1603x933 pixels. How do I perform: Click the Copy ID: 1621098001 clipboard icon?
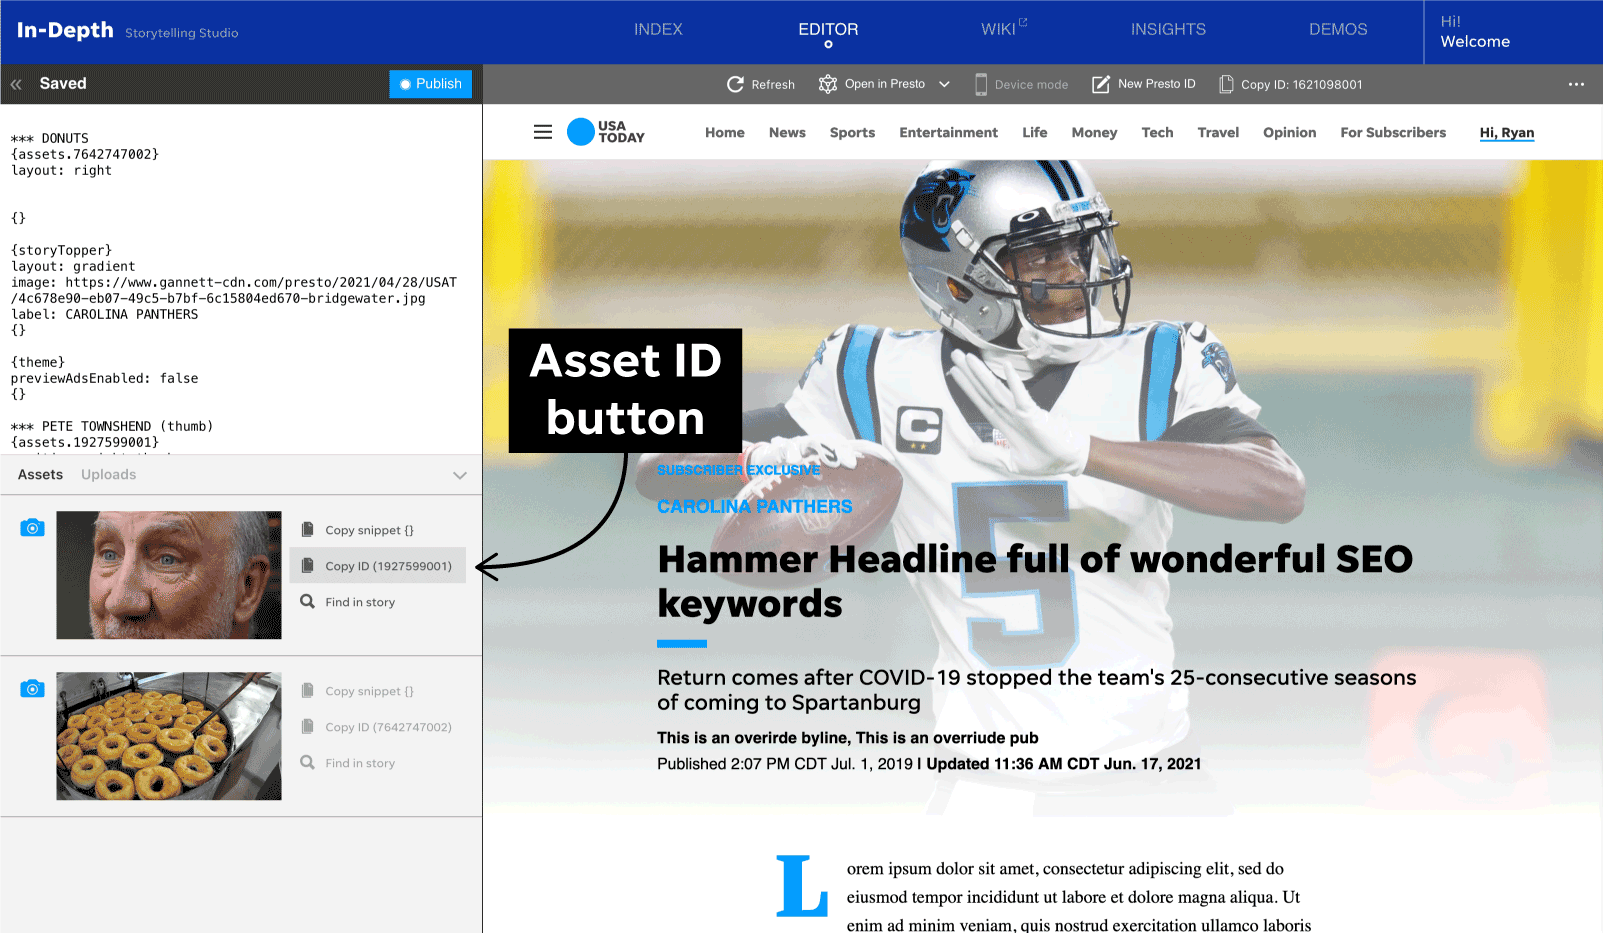coord(1226,84)
